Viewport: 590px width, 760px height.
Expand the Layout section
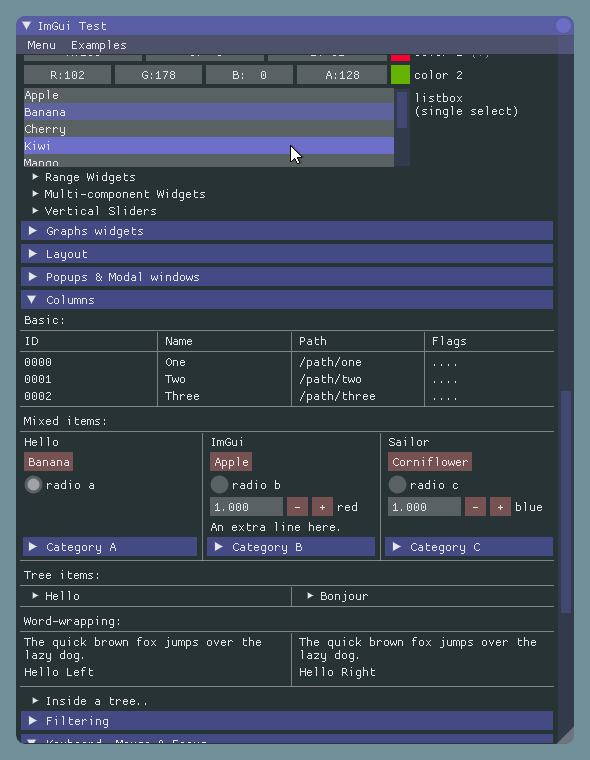(287, 254)
